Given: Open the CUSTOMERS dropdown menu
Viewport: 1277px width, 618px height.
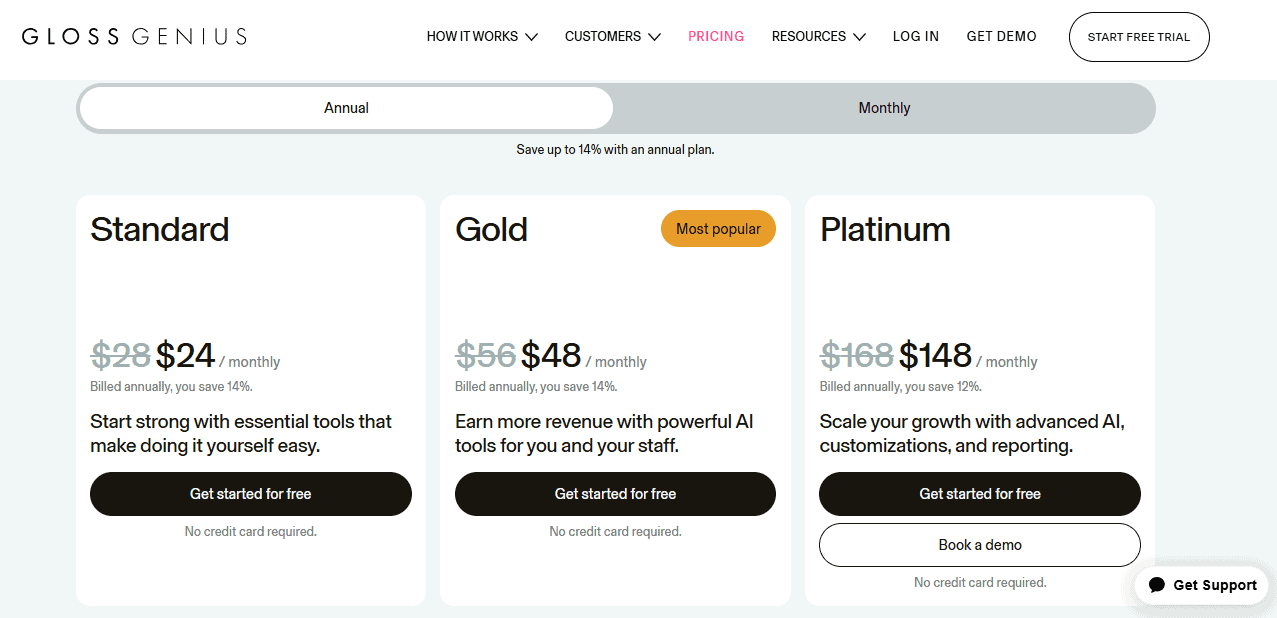Looking at the screenshot, I should pos(612,36).
